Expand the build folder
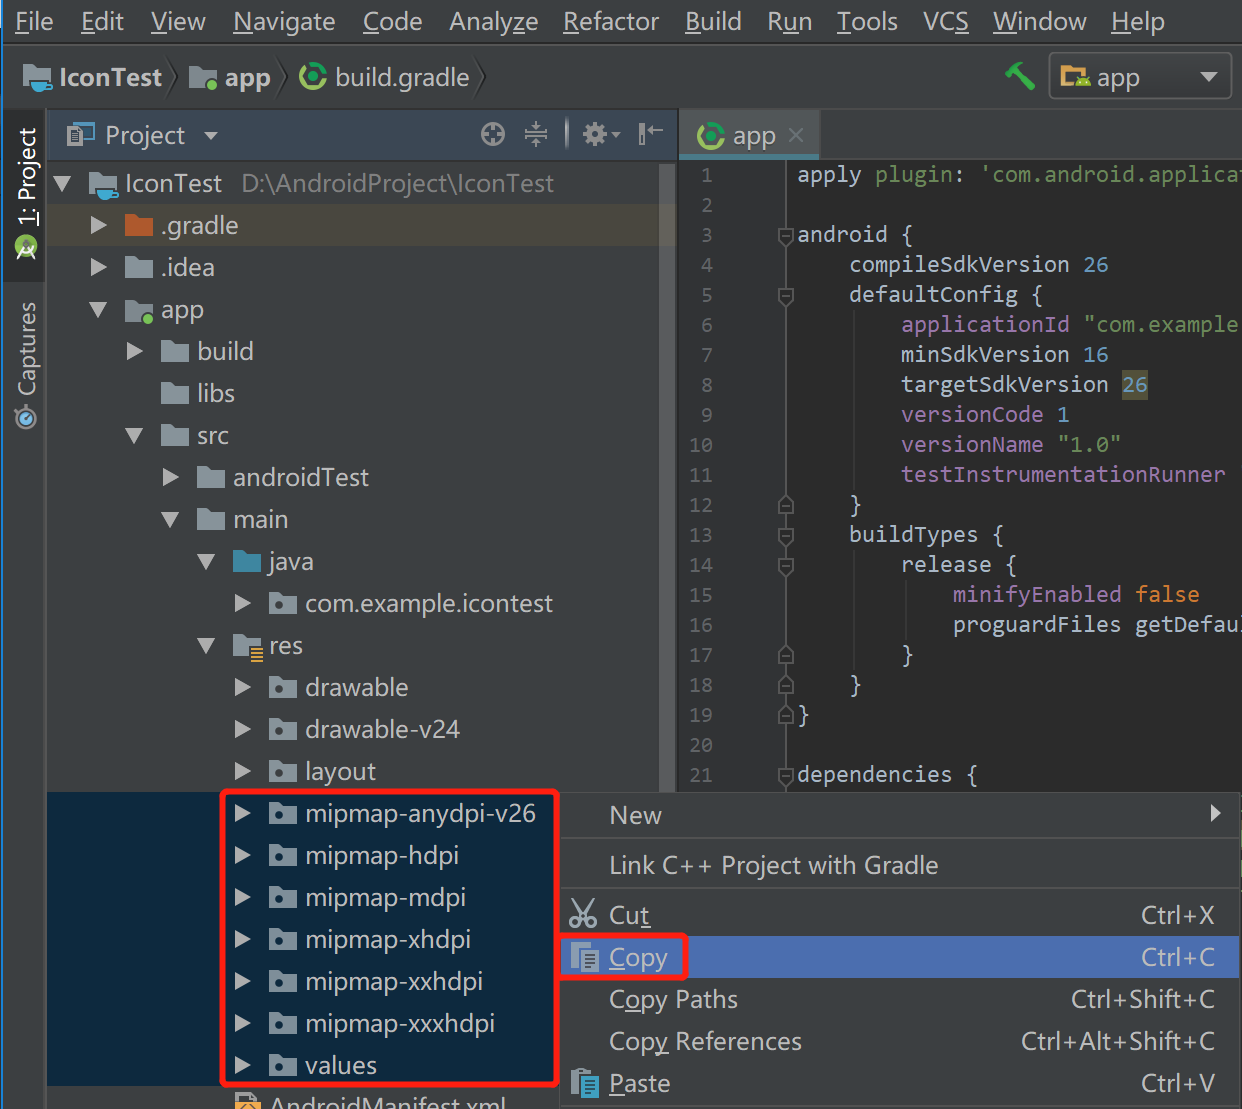The image size is (1242, 1109). point(134,351)
